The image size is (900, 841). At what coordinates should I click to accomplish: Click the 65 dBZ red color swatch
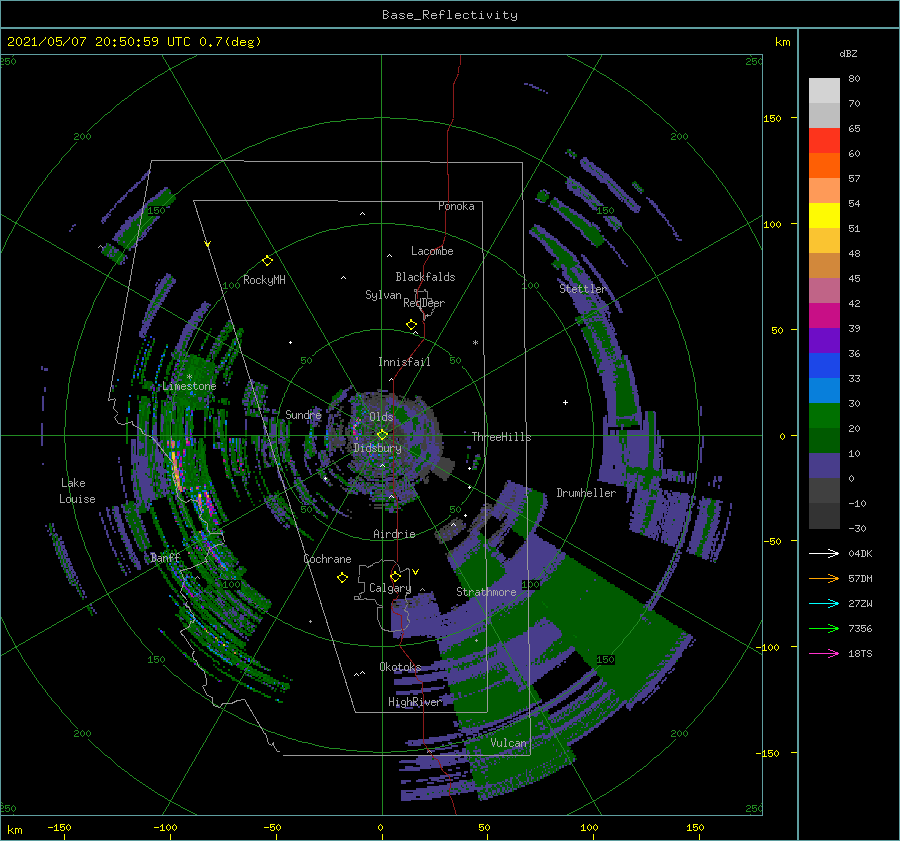tap(824, 141)
